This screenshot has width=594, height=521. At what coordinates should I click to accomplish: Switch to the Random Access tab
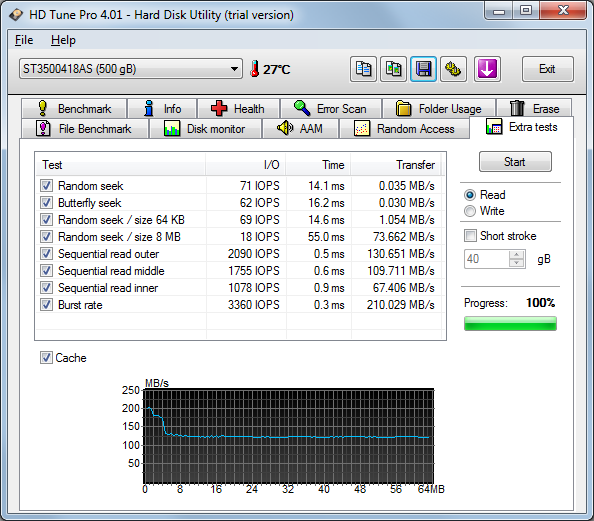(x=404, y=129)
